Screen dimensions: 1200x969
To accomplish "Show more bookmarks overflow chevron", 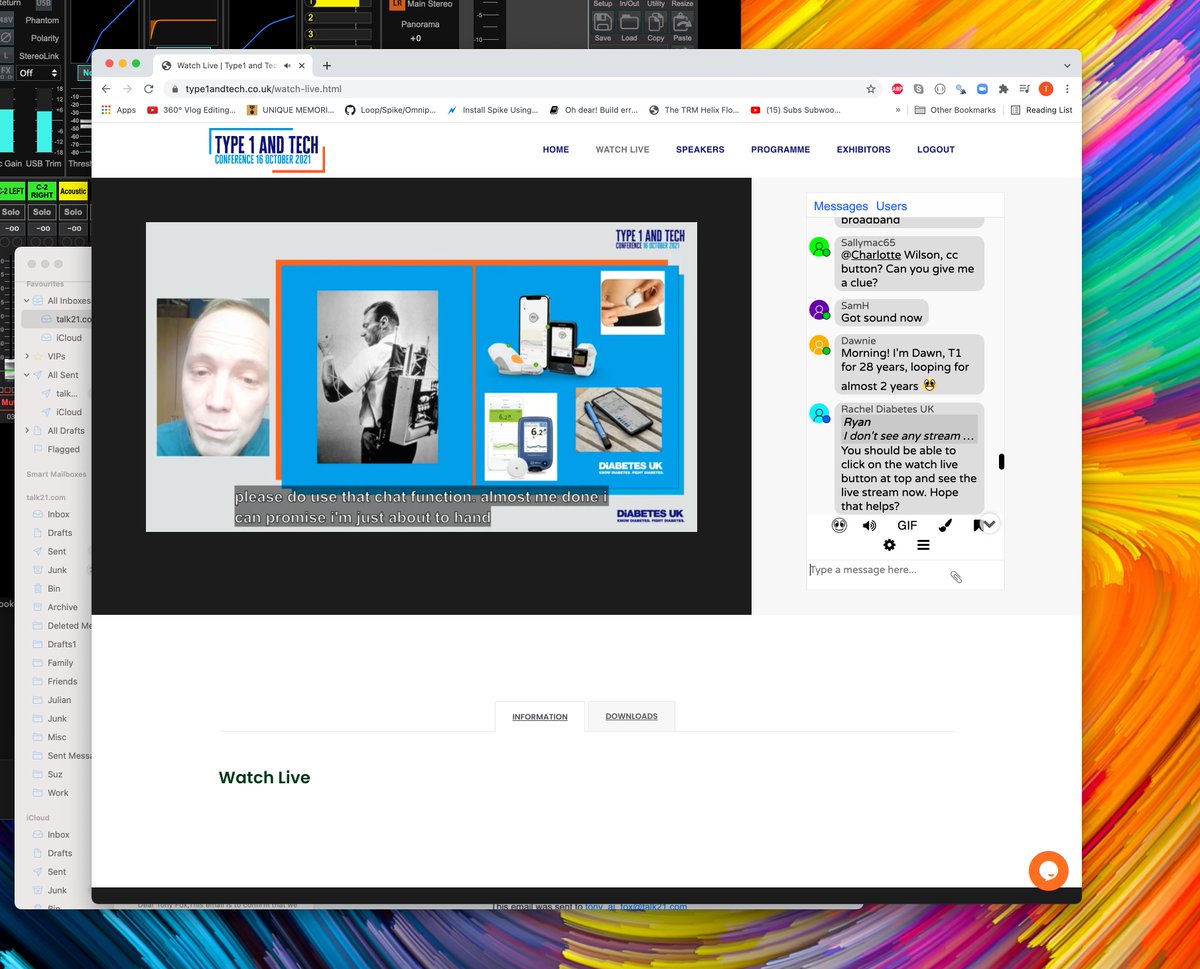I will [x=898, y=110].
